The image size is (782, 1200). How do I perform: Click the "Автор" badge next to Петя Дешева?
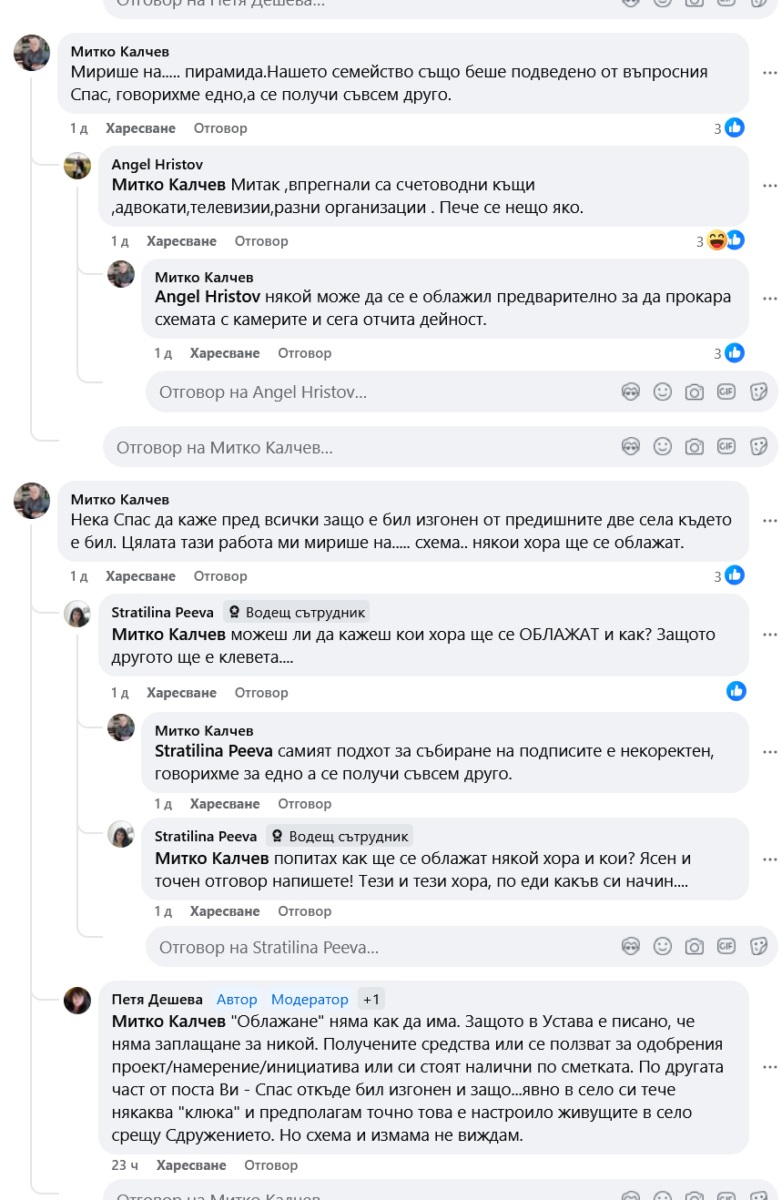coord(237,999)
